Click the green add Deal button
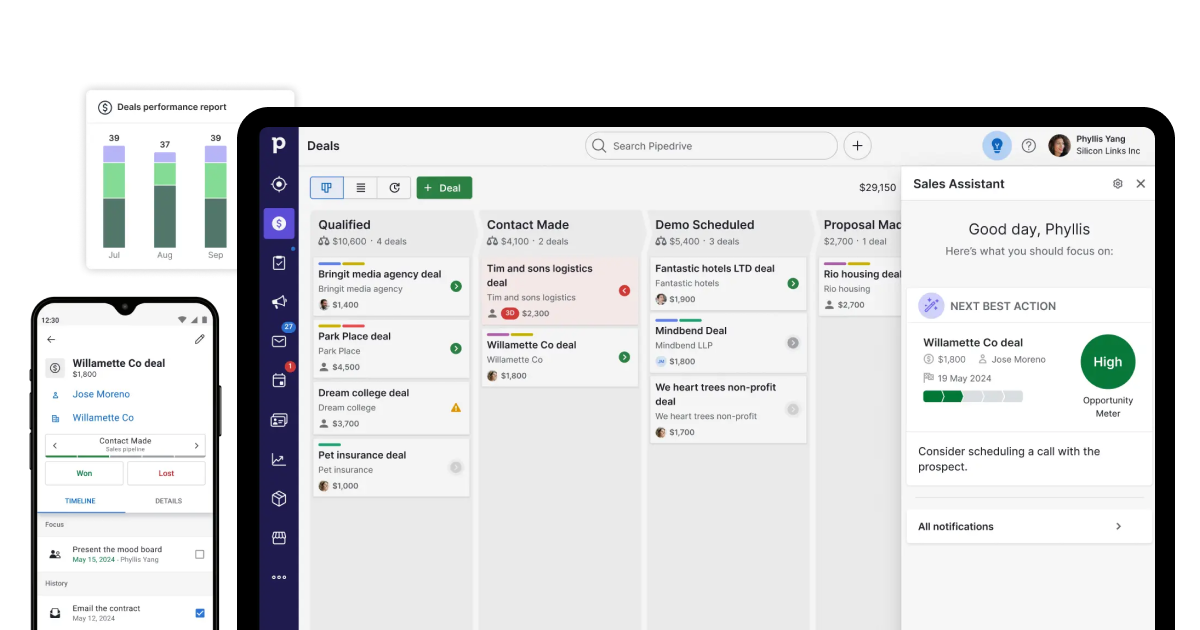 tap(444, 188)
